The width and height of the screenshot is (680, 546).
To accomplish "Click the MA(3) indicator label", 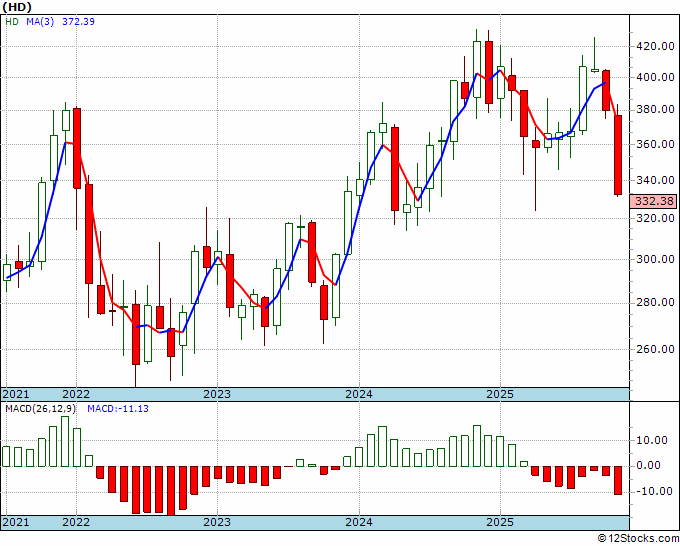I will 40,21.
